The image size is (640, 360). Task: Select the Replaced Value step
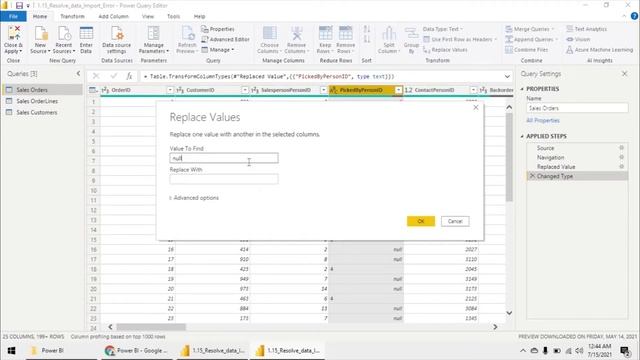click(x=577, y=167)
